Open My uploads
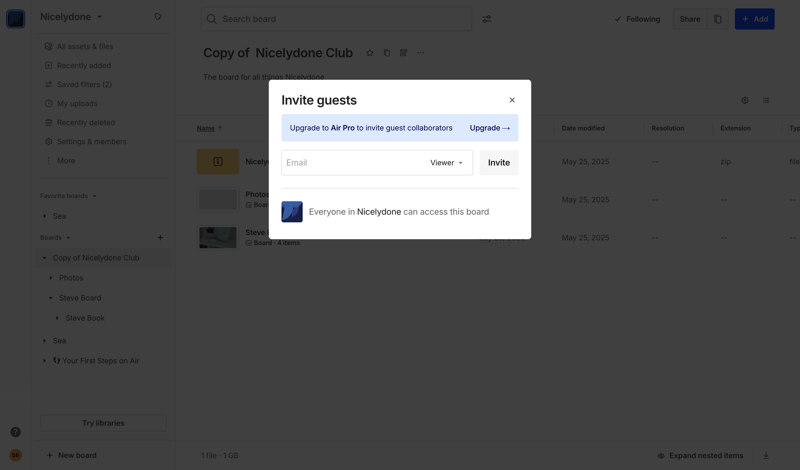The image size is (800, 470). click(104, 104)
